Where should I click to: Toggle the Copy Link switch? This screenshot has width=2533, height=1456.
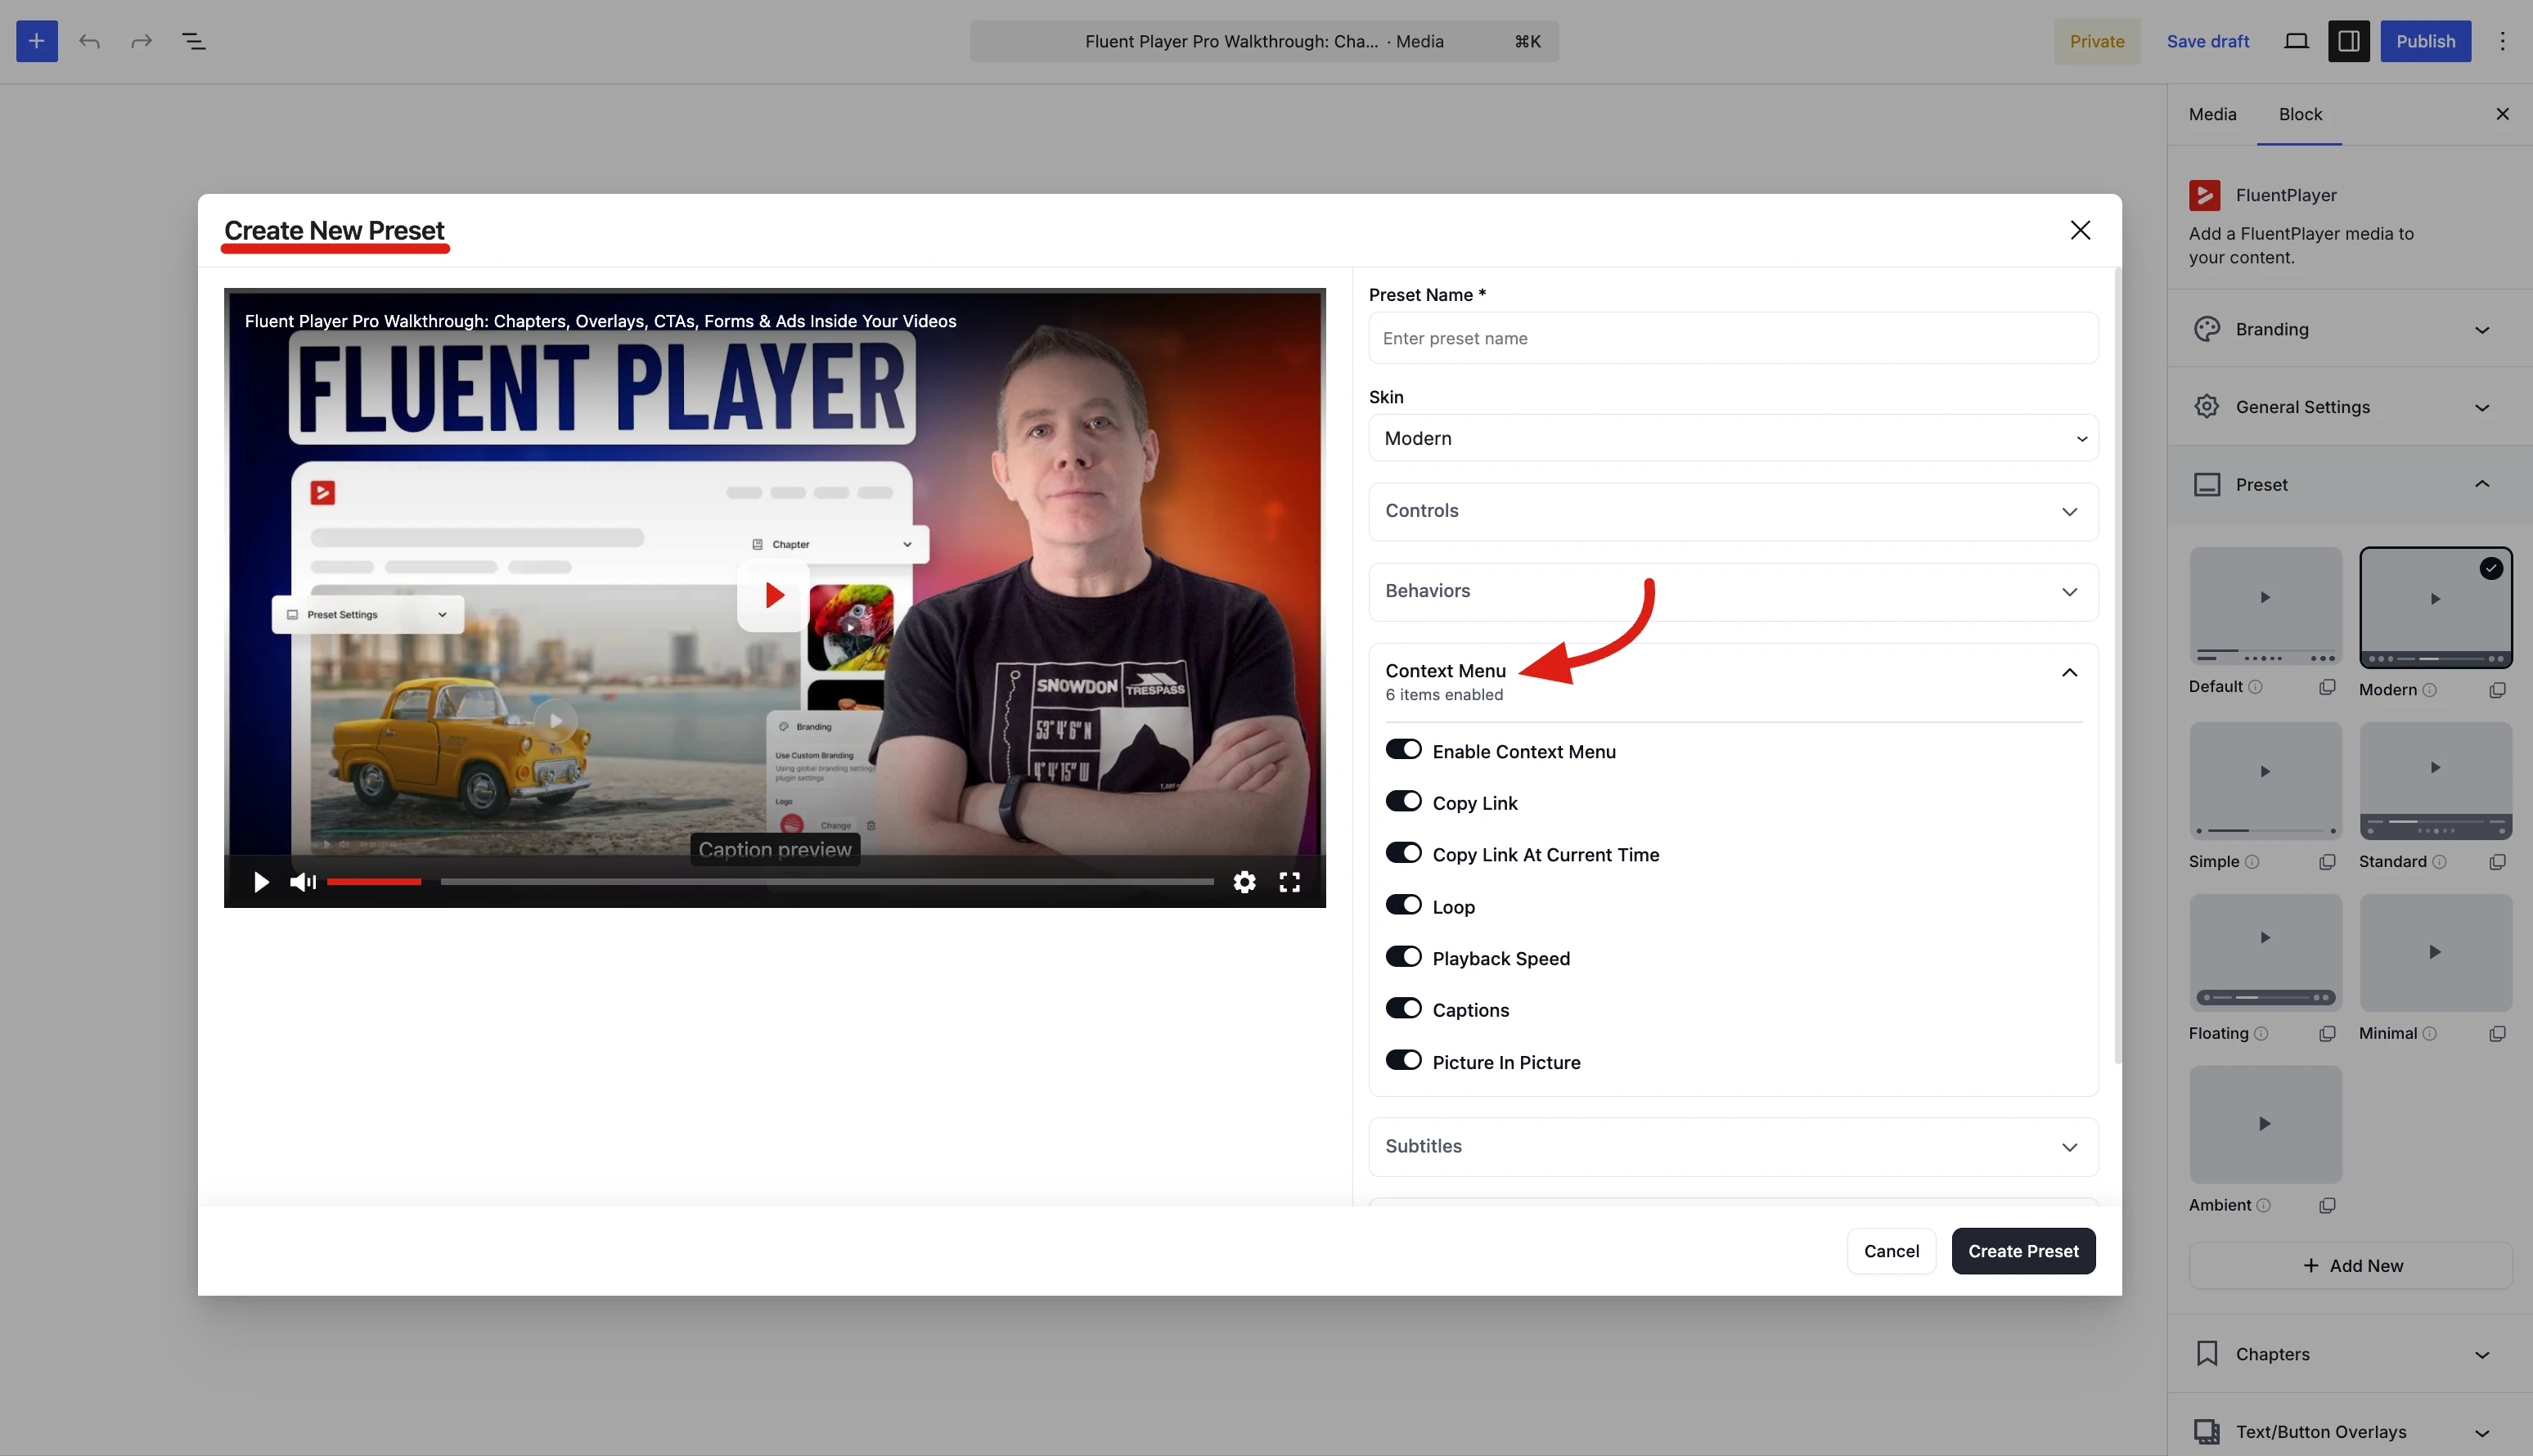(1403, 802)
